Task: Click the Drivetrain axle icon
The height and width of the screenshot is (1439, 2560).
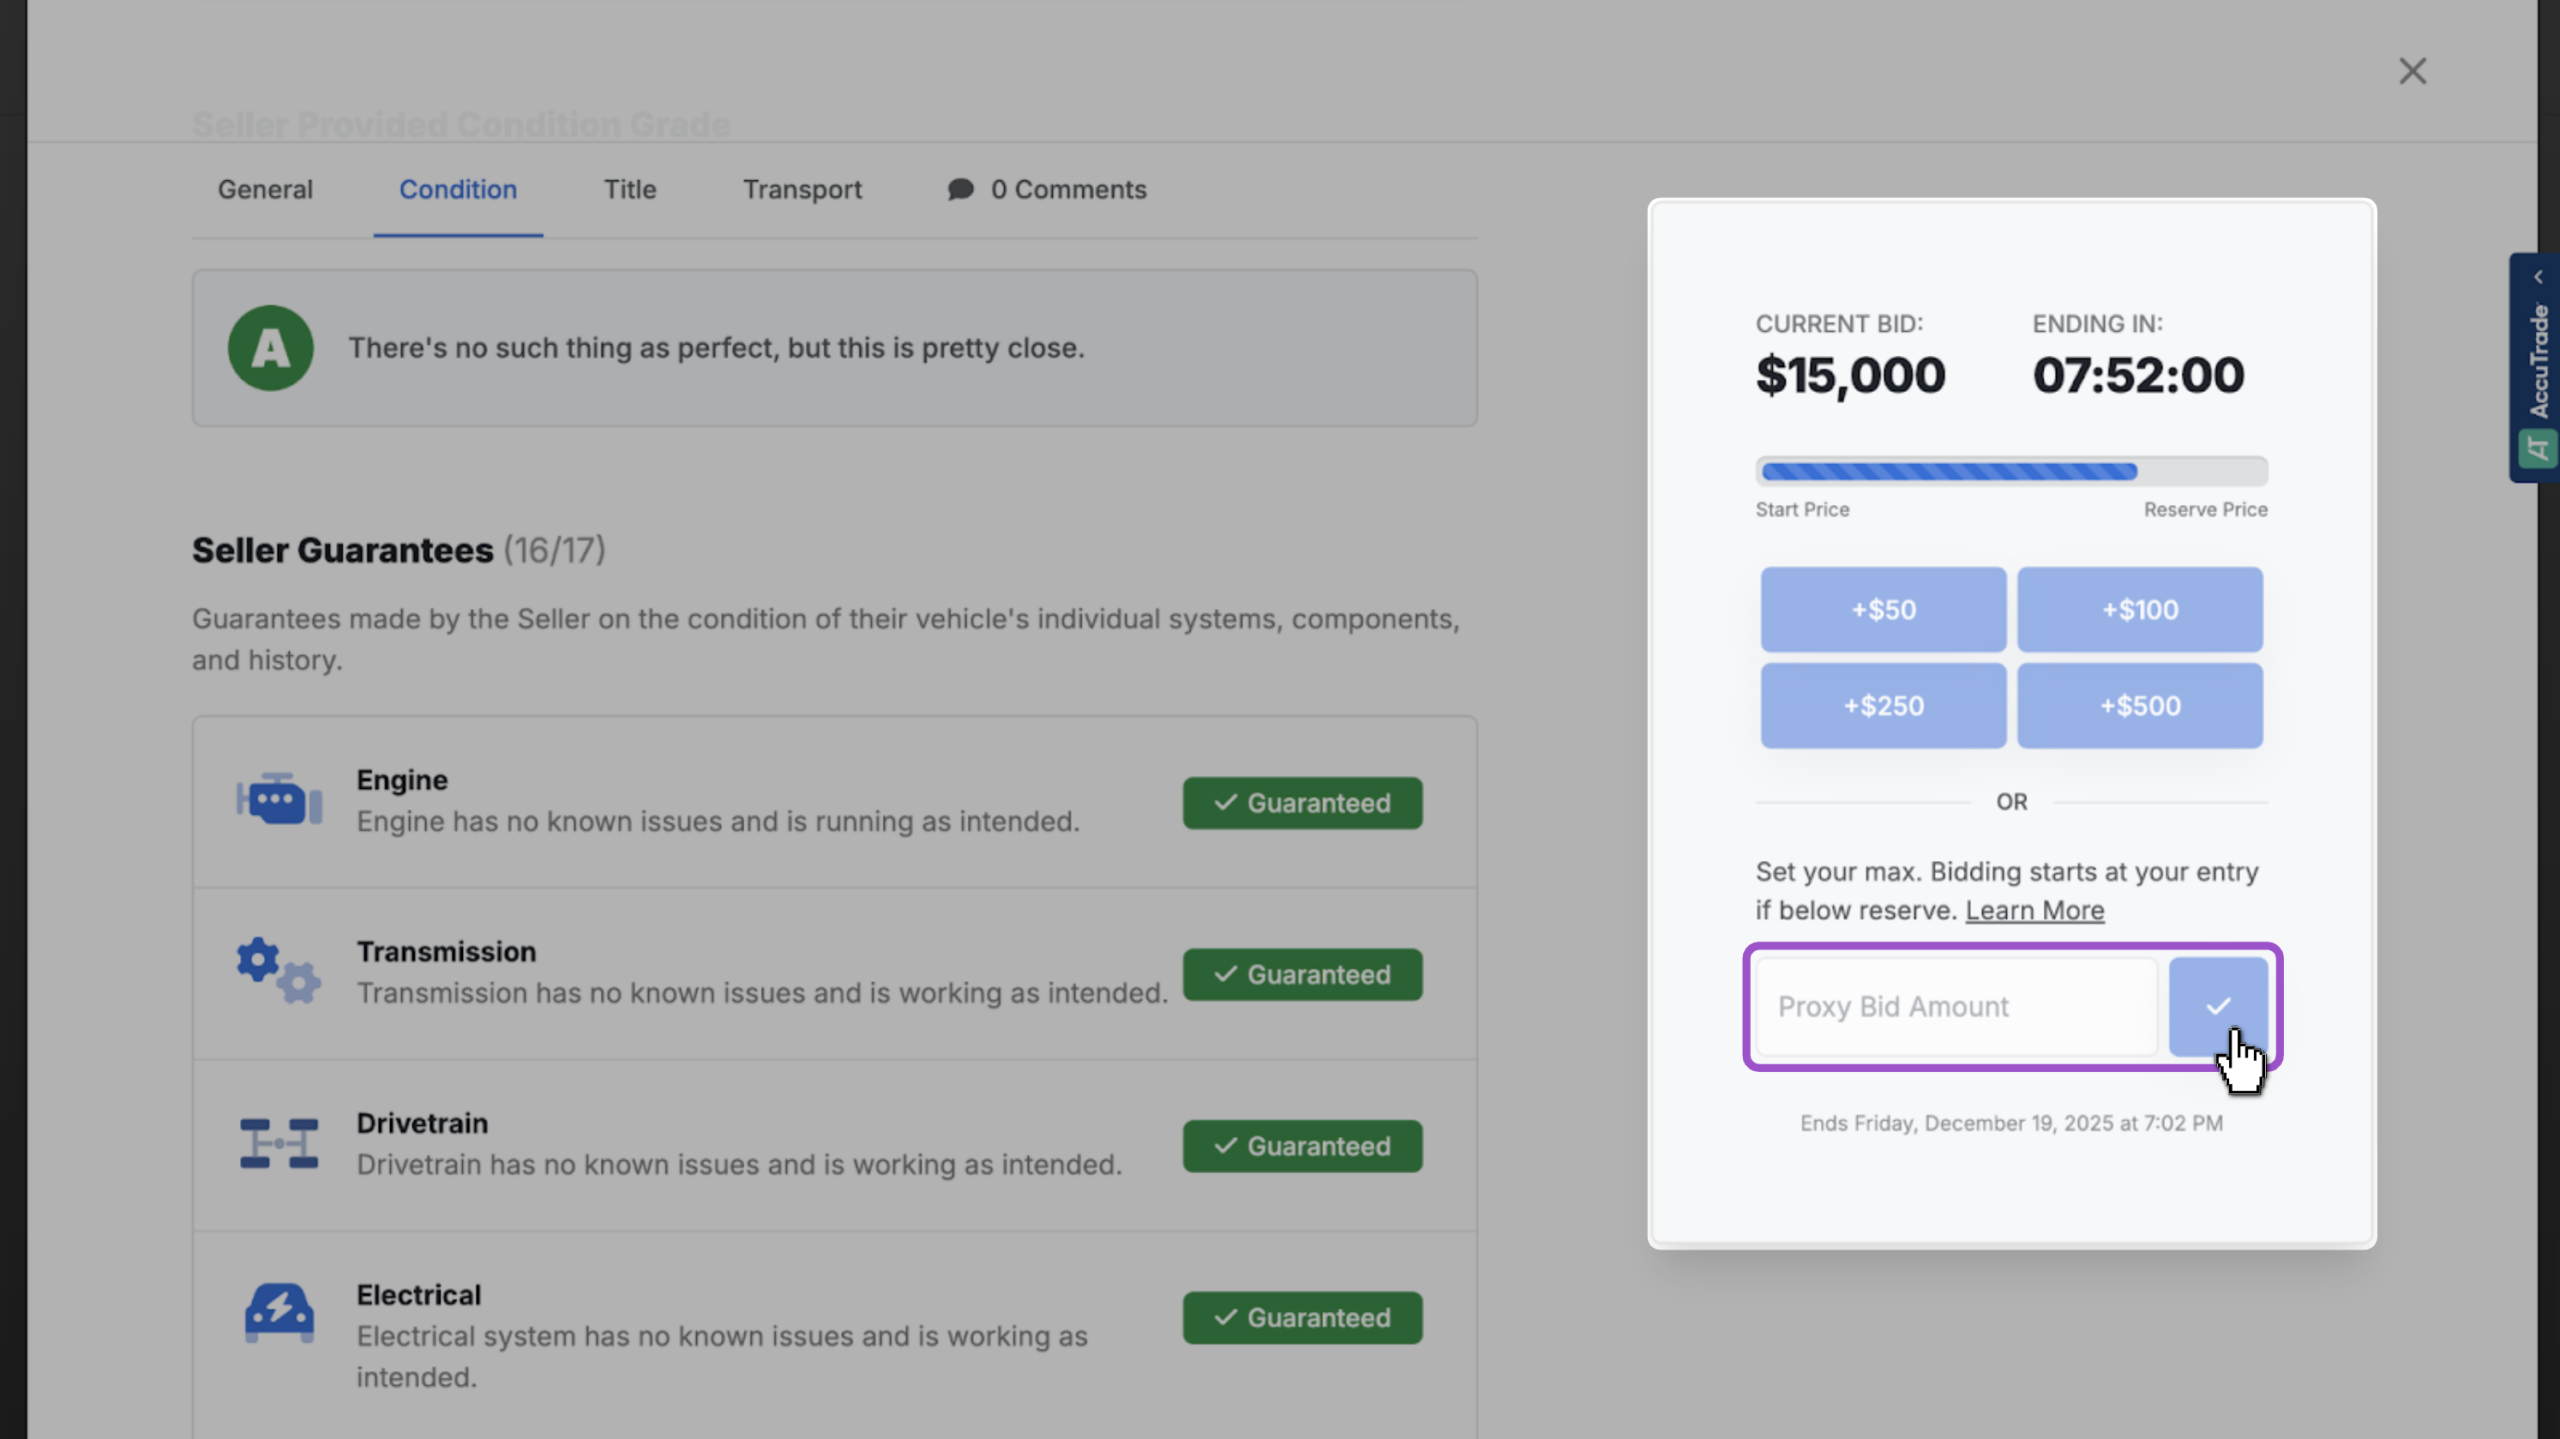Action: [279, 1143]
